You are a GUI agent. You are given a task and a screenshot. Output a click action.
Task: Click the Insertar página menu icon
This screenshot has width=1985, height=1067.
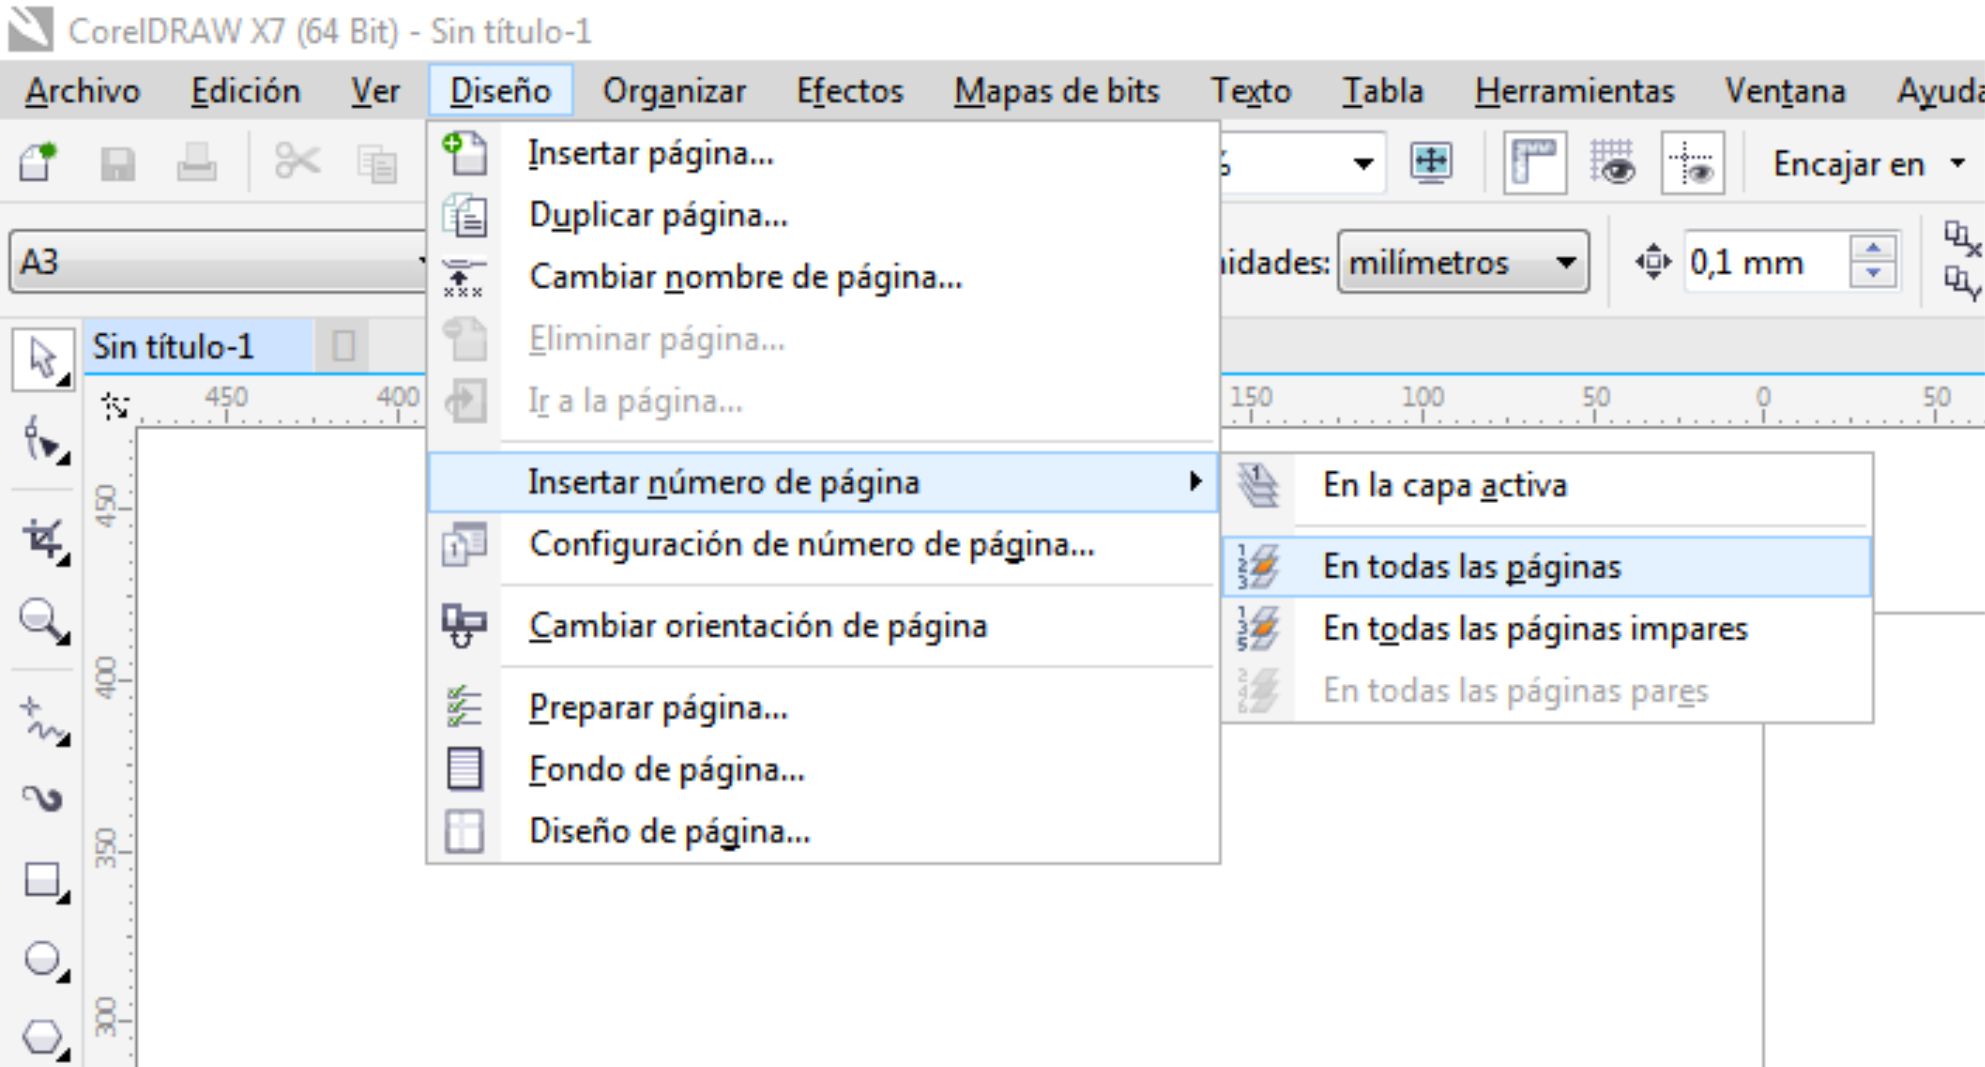click(465, 154)
